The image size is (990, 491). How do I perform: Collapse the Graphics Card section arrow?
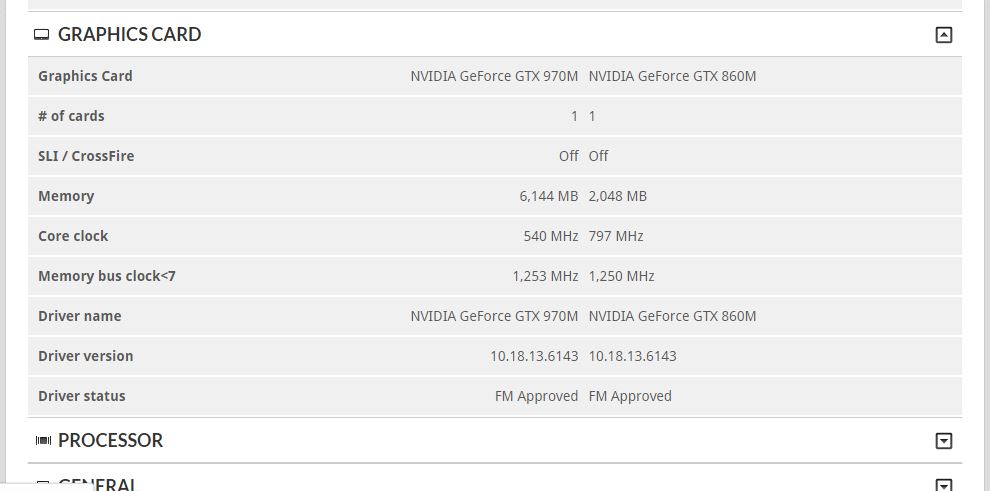(943, 35)
